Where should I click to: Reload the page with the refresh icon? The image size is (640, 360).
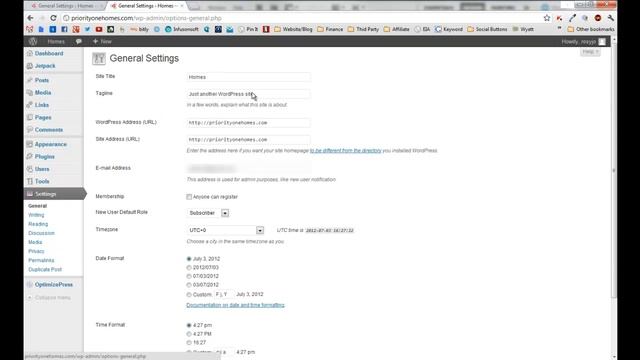tap(53, 18)
